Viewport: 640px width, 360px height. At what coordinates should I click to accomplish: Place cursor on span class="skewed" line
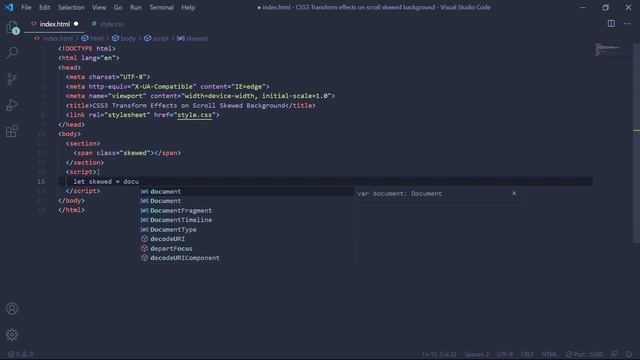click(x=127, y=153)
